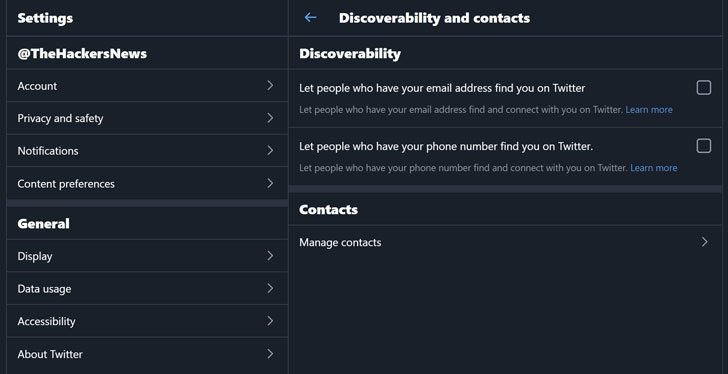The width and height of the screenshot is (728, 374).
Task: Open the Accessibility settings item
Action: coord(147,321)
